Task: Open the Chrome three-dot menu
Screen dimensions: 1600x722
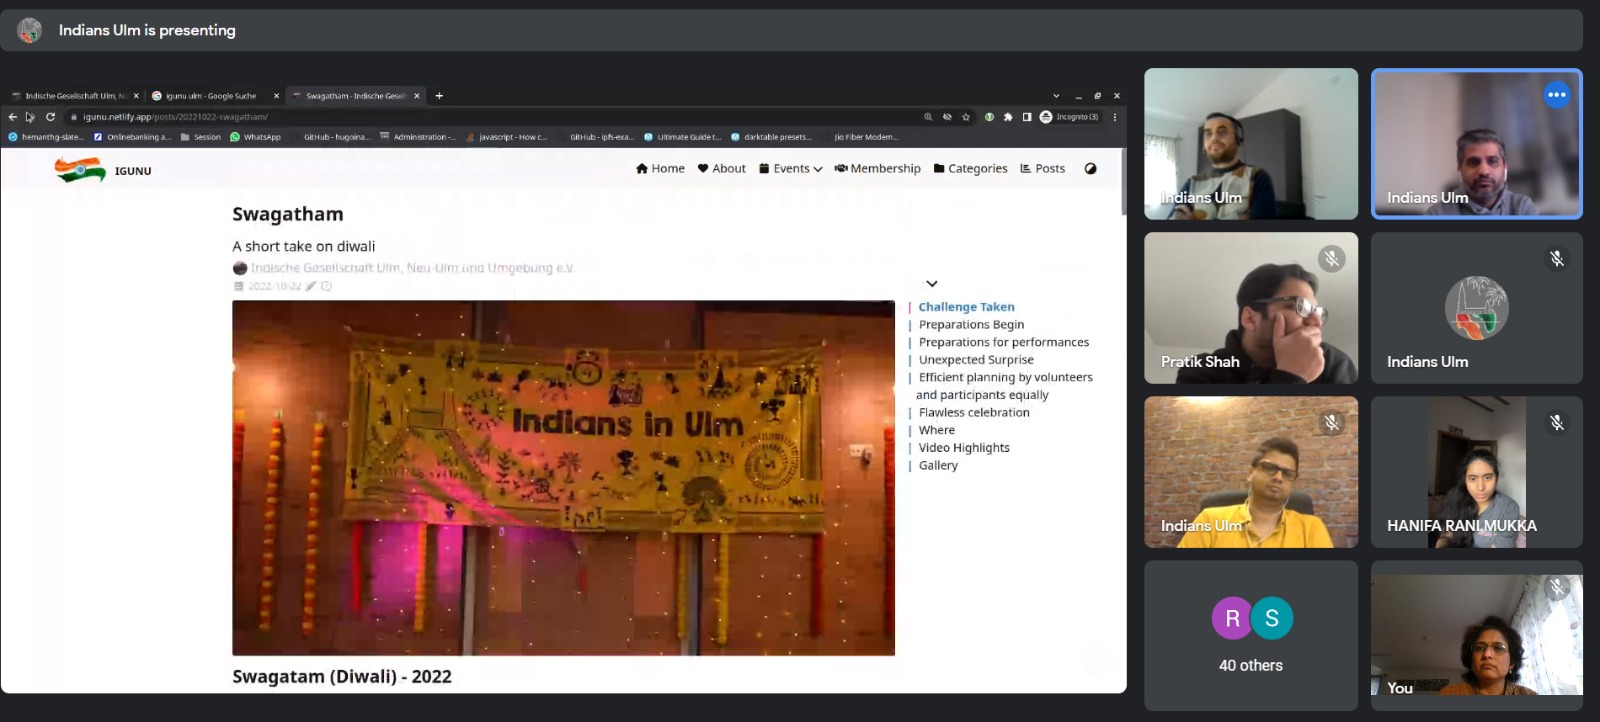Action: coord(1115,117)
